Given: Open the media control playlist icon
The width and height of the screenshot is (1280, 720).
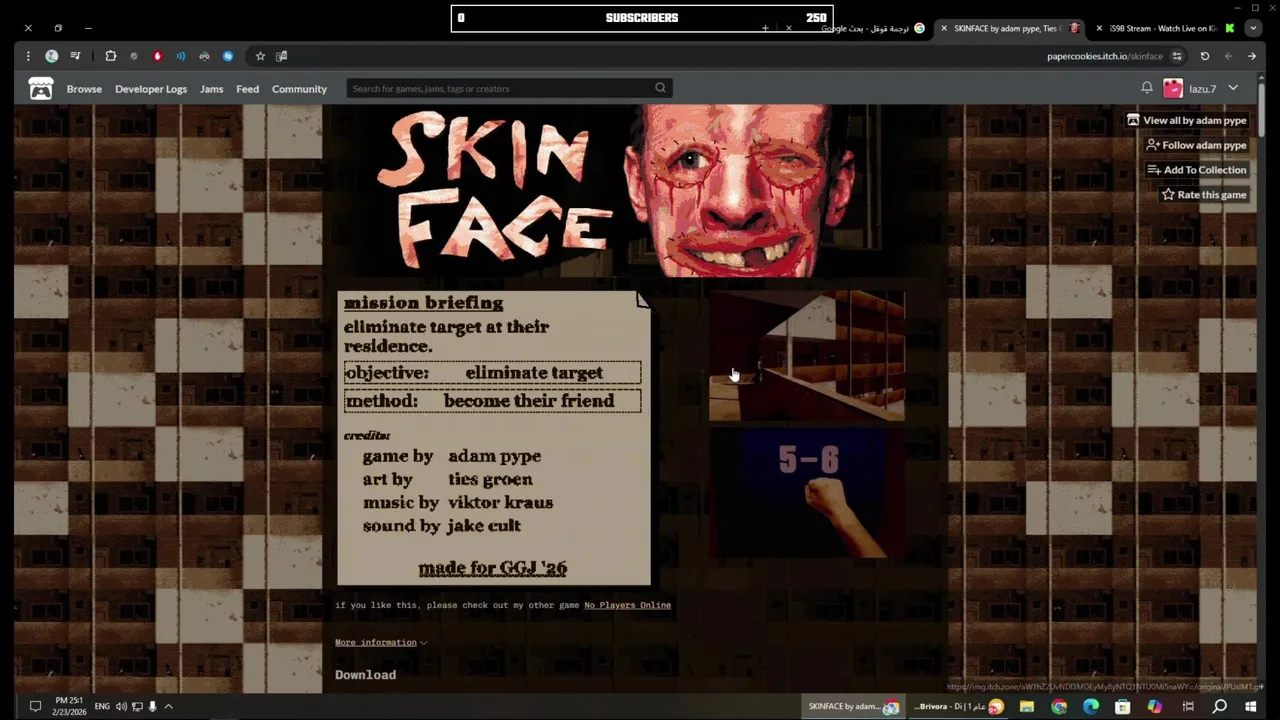Looking at the screenshot, I should pos(75,56).
